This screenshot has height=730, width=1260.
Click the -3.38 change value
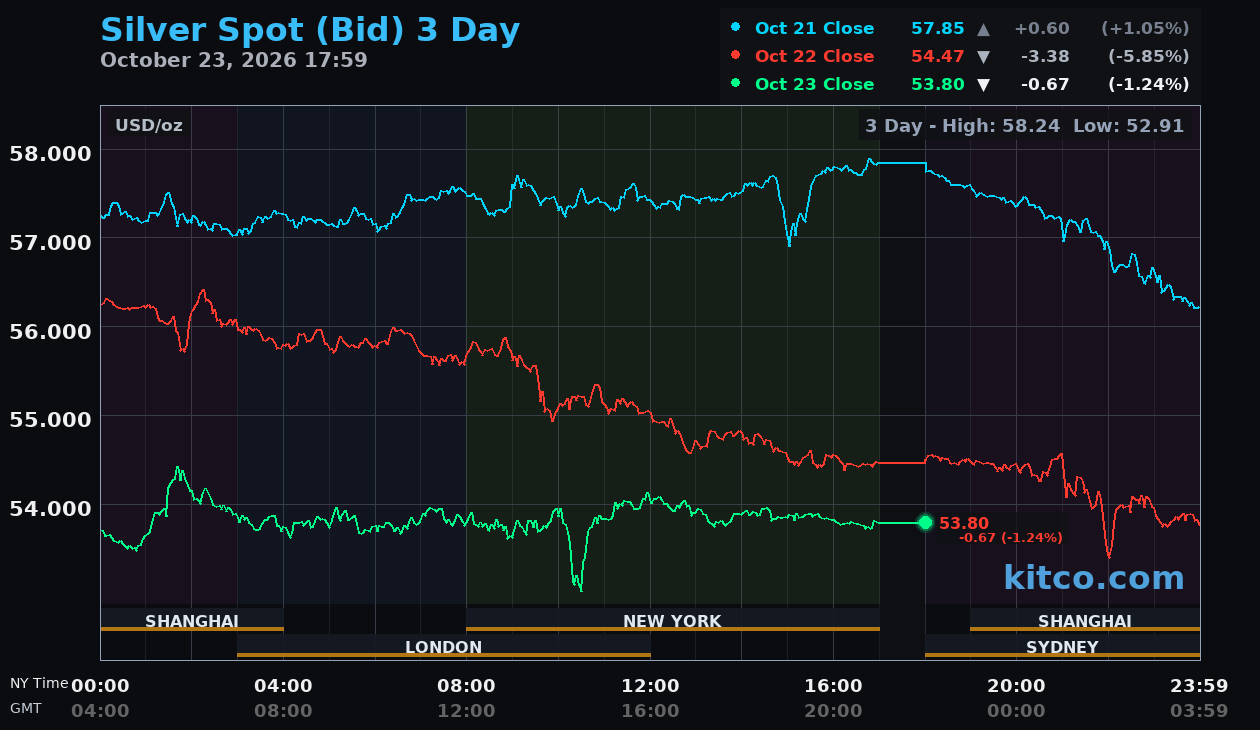pyautogui.click(x=1045, y=56)
